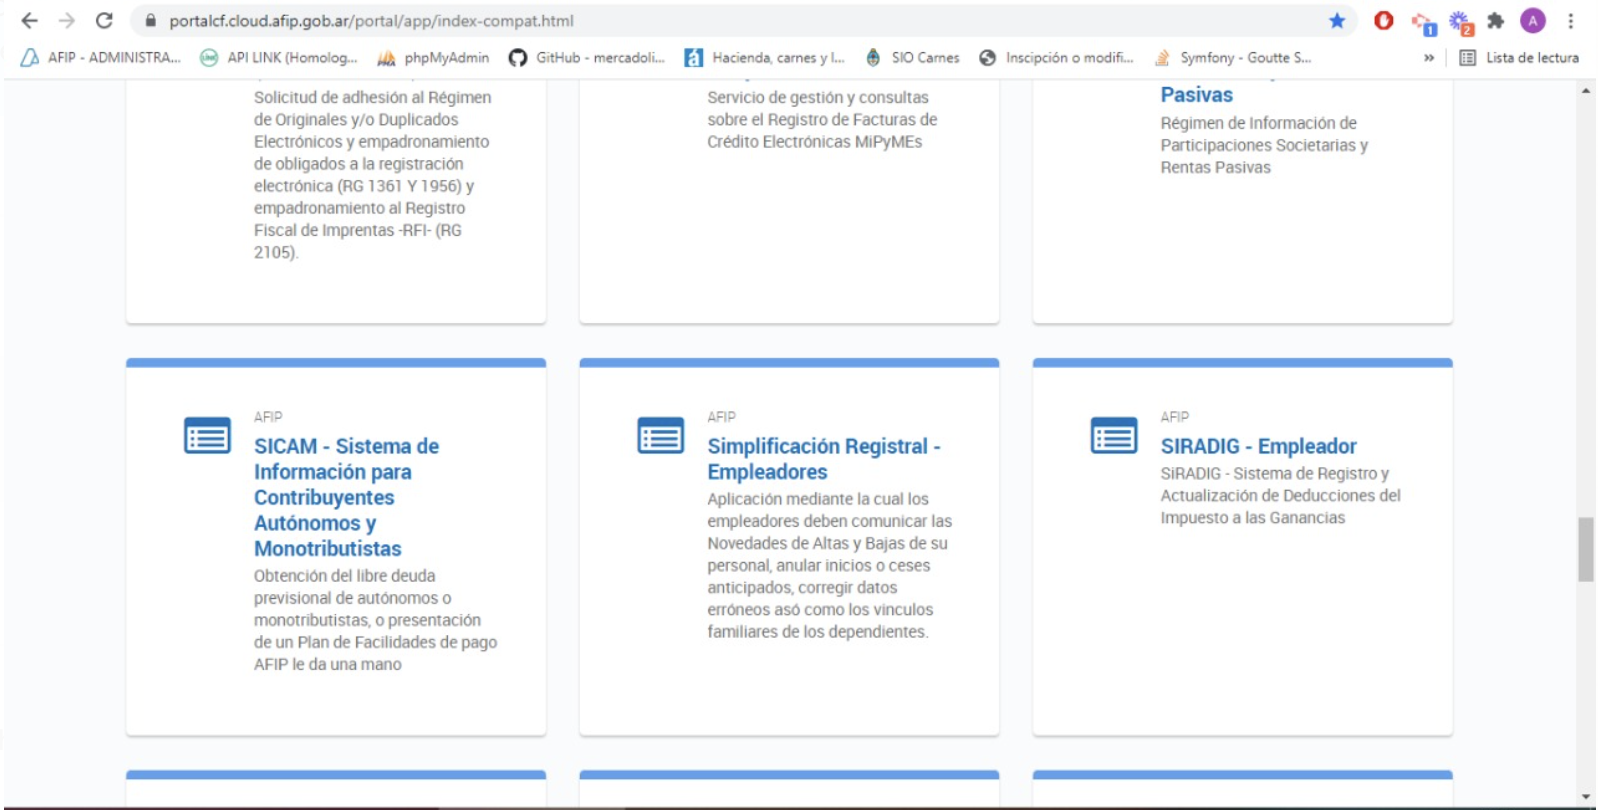The width and height of the screenshot is (1598, 810).
Task: Open the purple profile avatar
Action: [x=1533, y=20]
